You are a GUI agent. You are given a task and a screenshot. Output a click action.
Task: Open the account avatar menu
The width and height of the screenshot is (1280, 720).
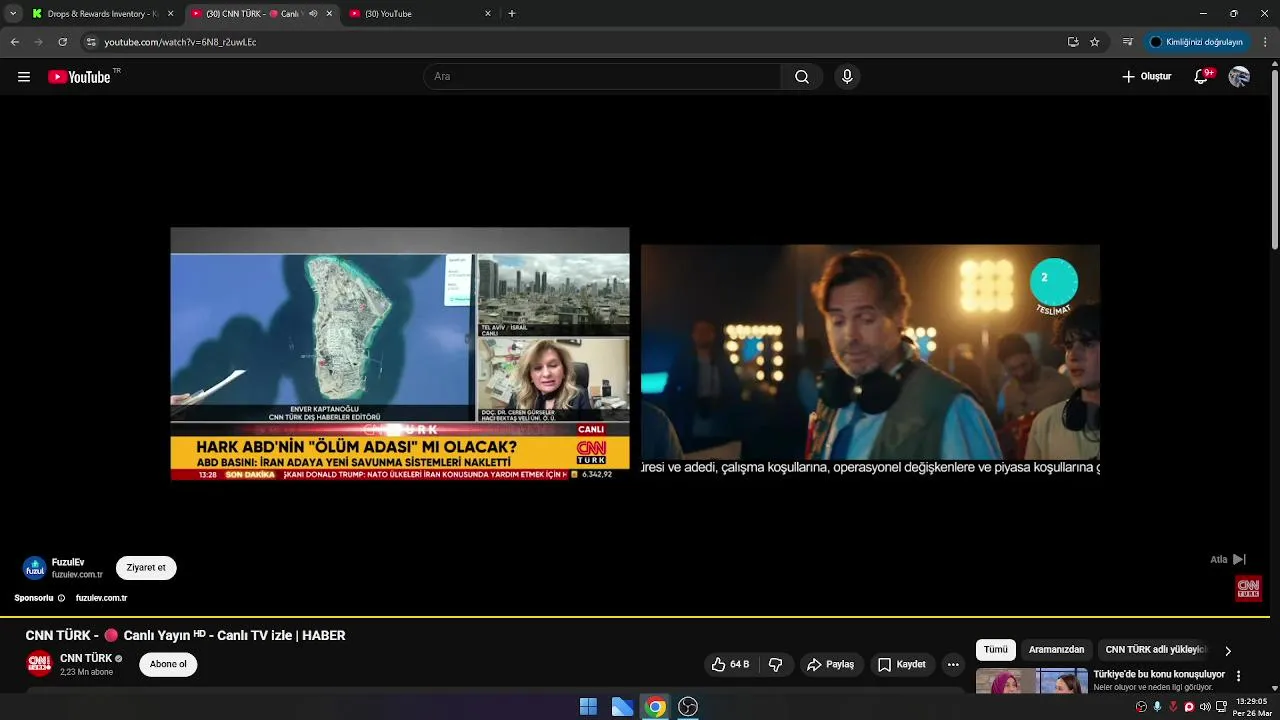pos(1239,77)
